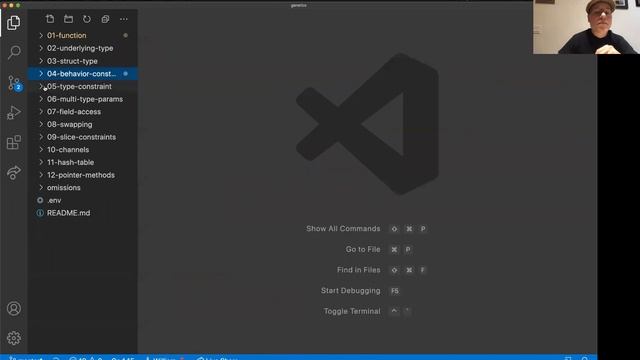Click the .env file gear icon
The image size is (640, 360).
(x=40, y=200)
